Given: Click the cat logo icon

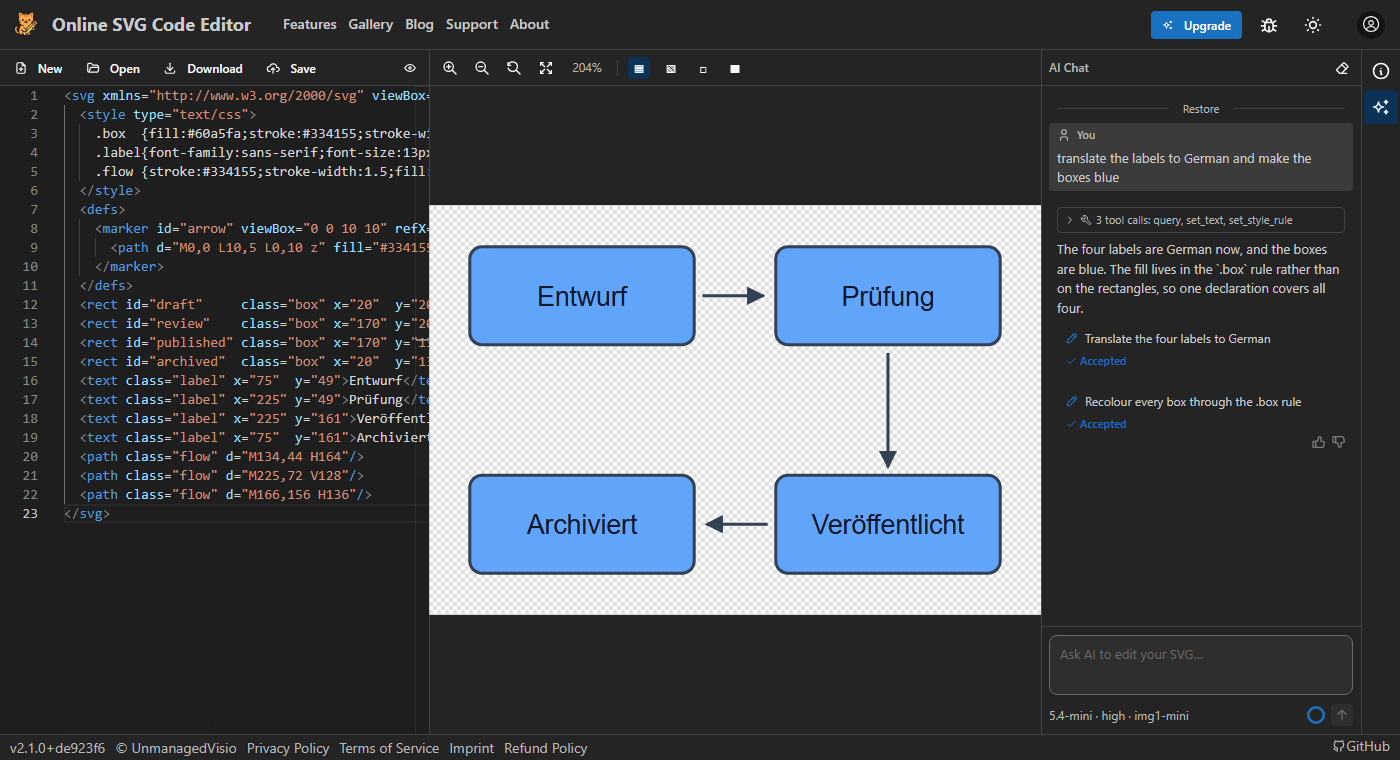Looking at the screenshot, I should tap(26, 24).
